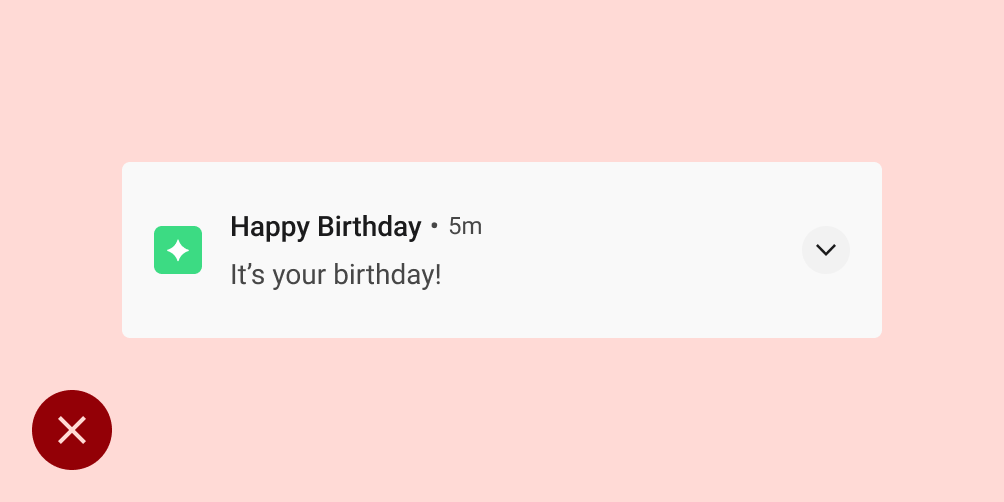Click the red circular X icon
The image size is (1004, 502).
point(72,430)
